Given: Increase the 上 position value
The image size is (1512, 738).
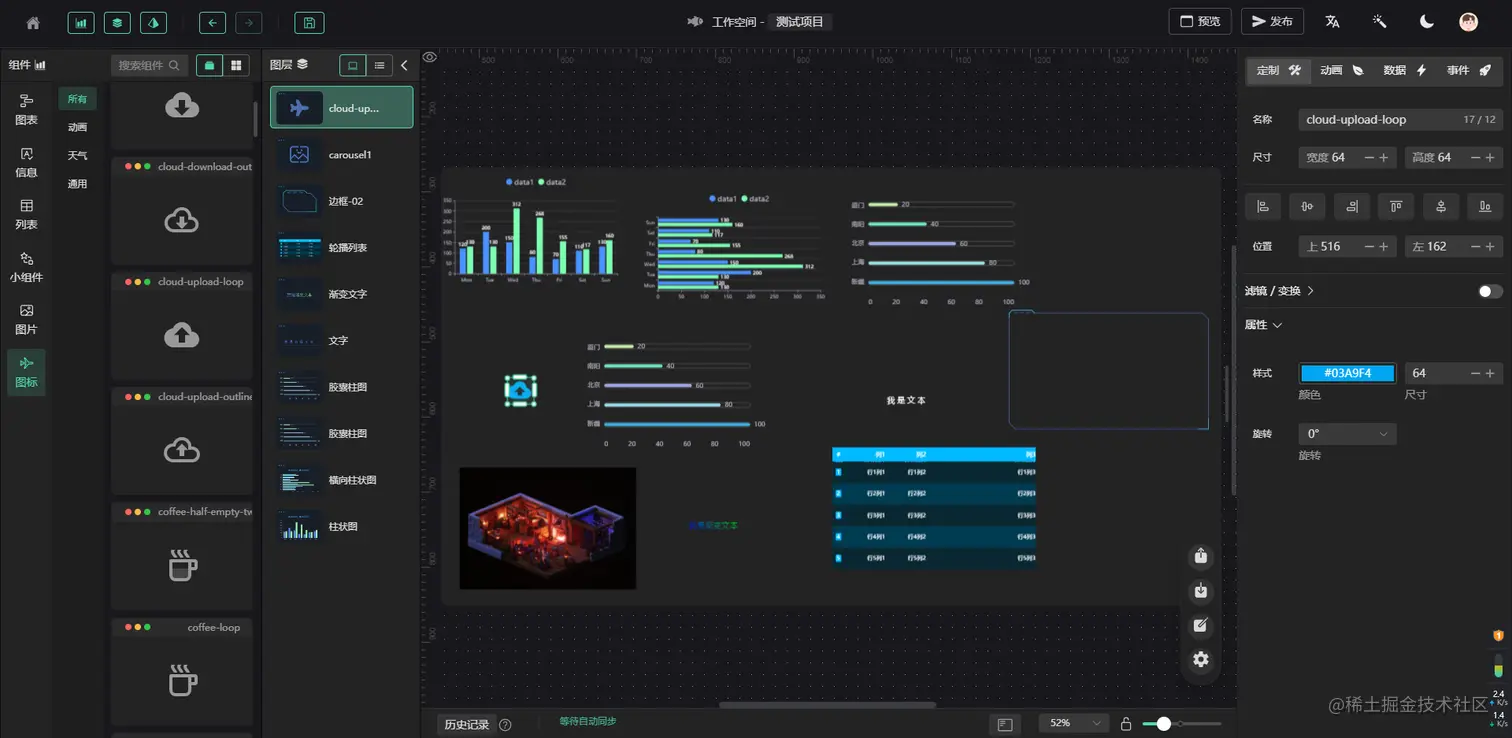Looking at the screenshot, I should [x=1384, y=246].
